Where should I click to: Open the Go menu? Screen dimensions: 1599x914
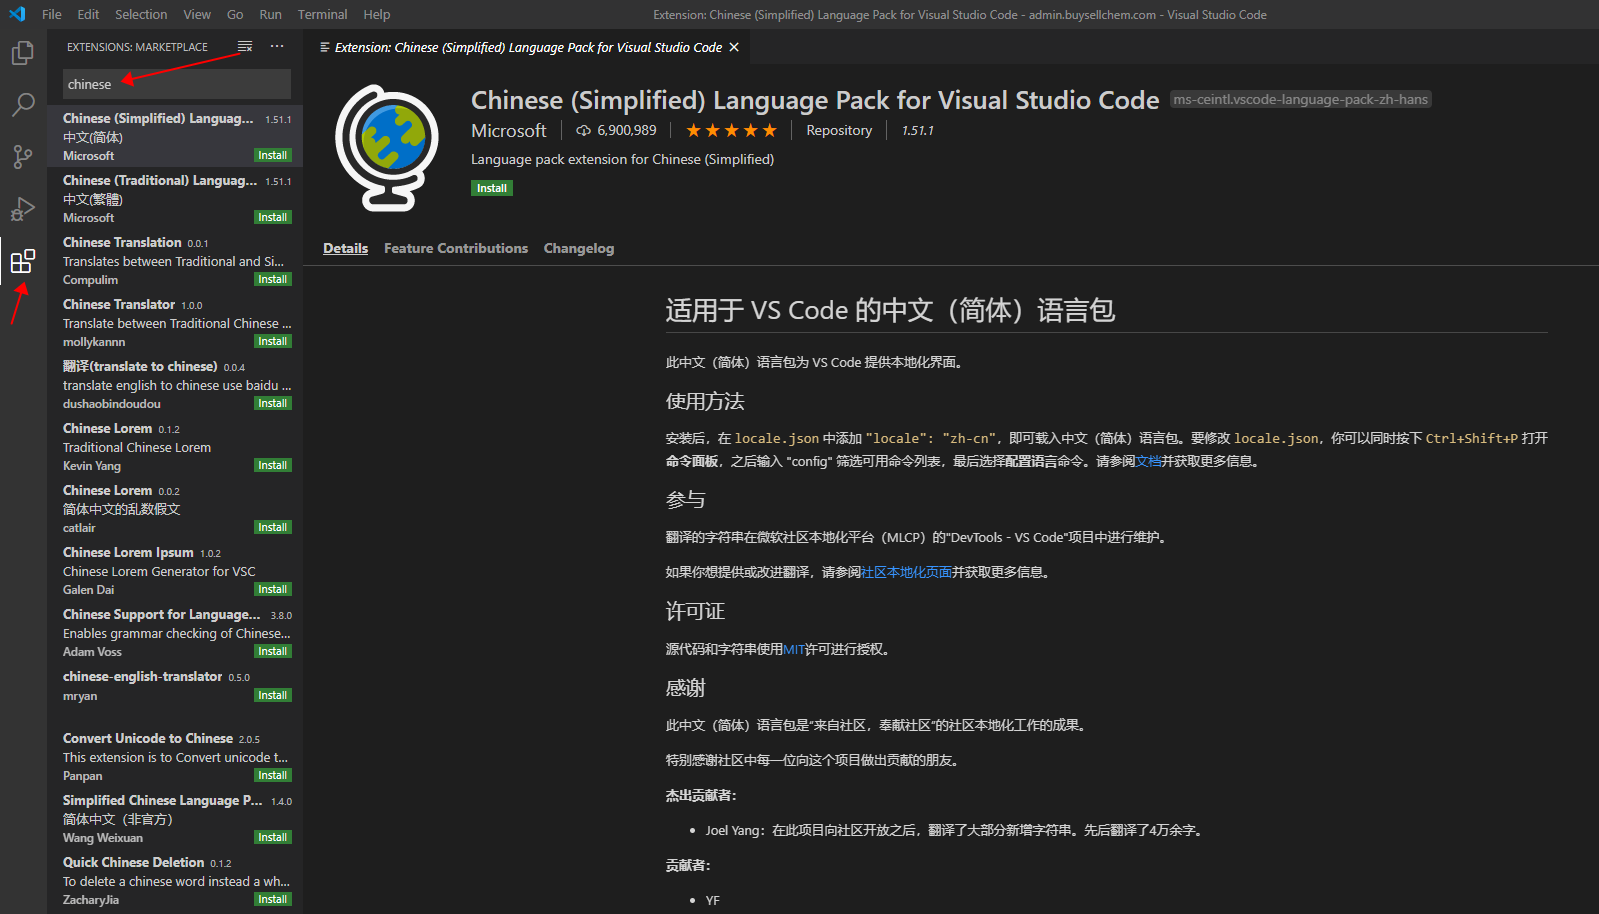[235, 14]
